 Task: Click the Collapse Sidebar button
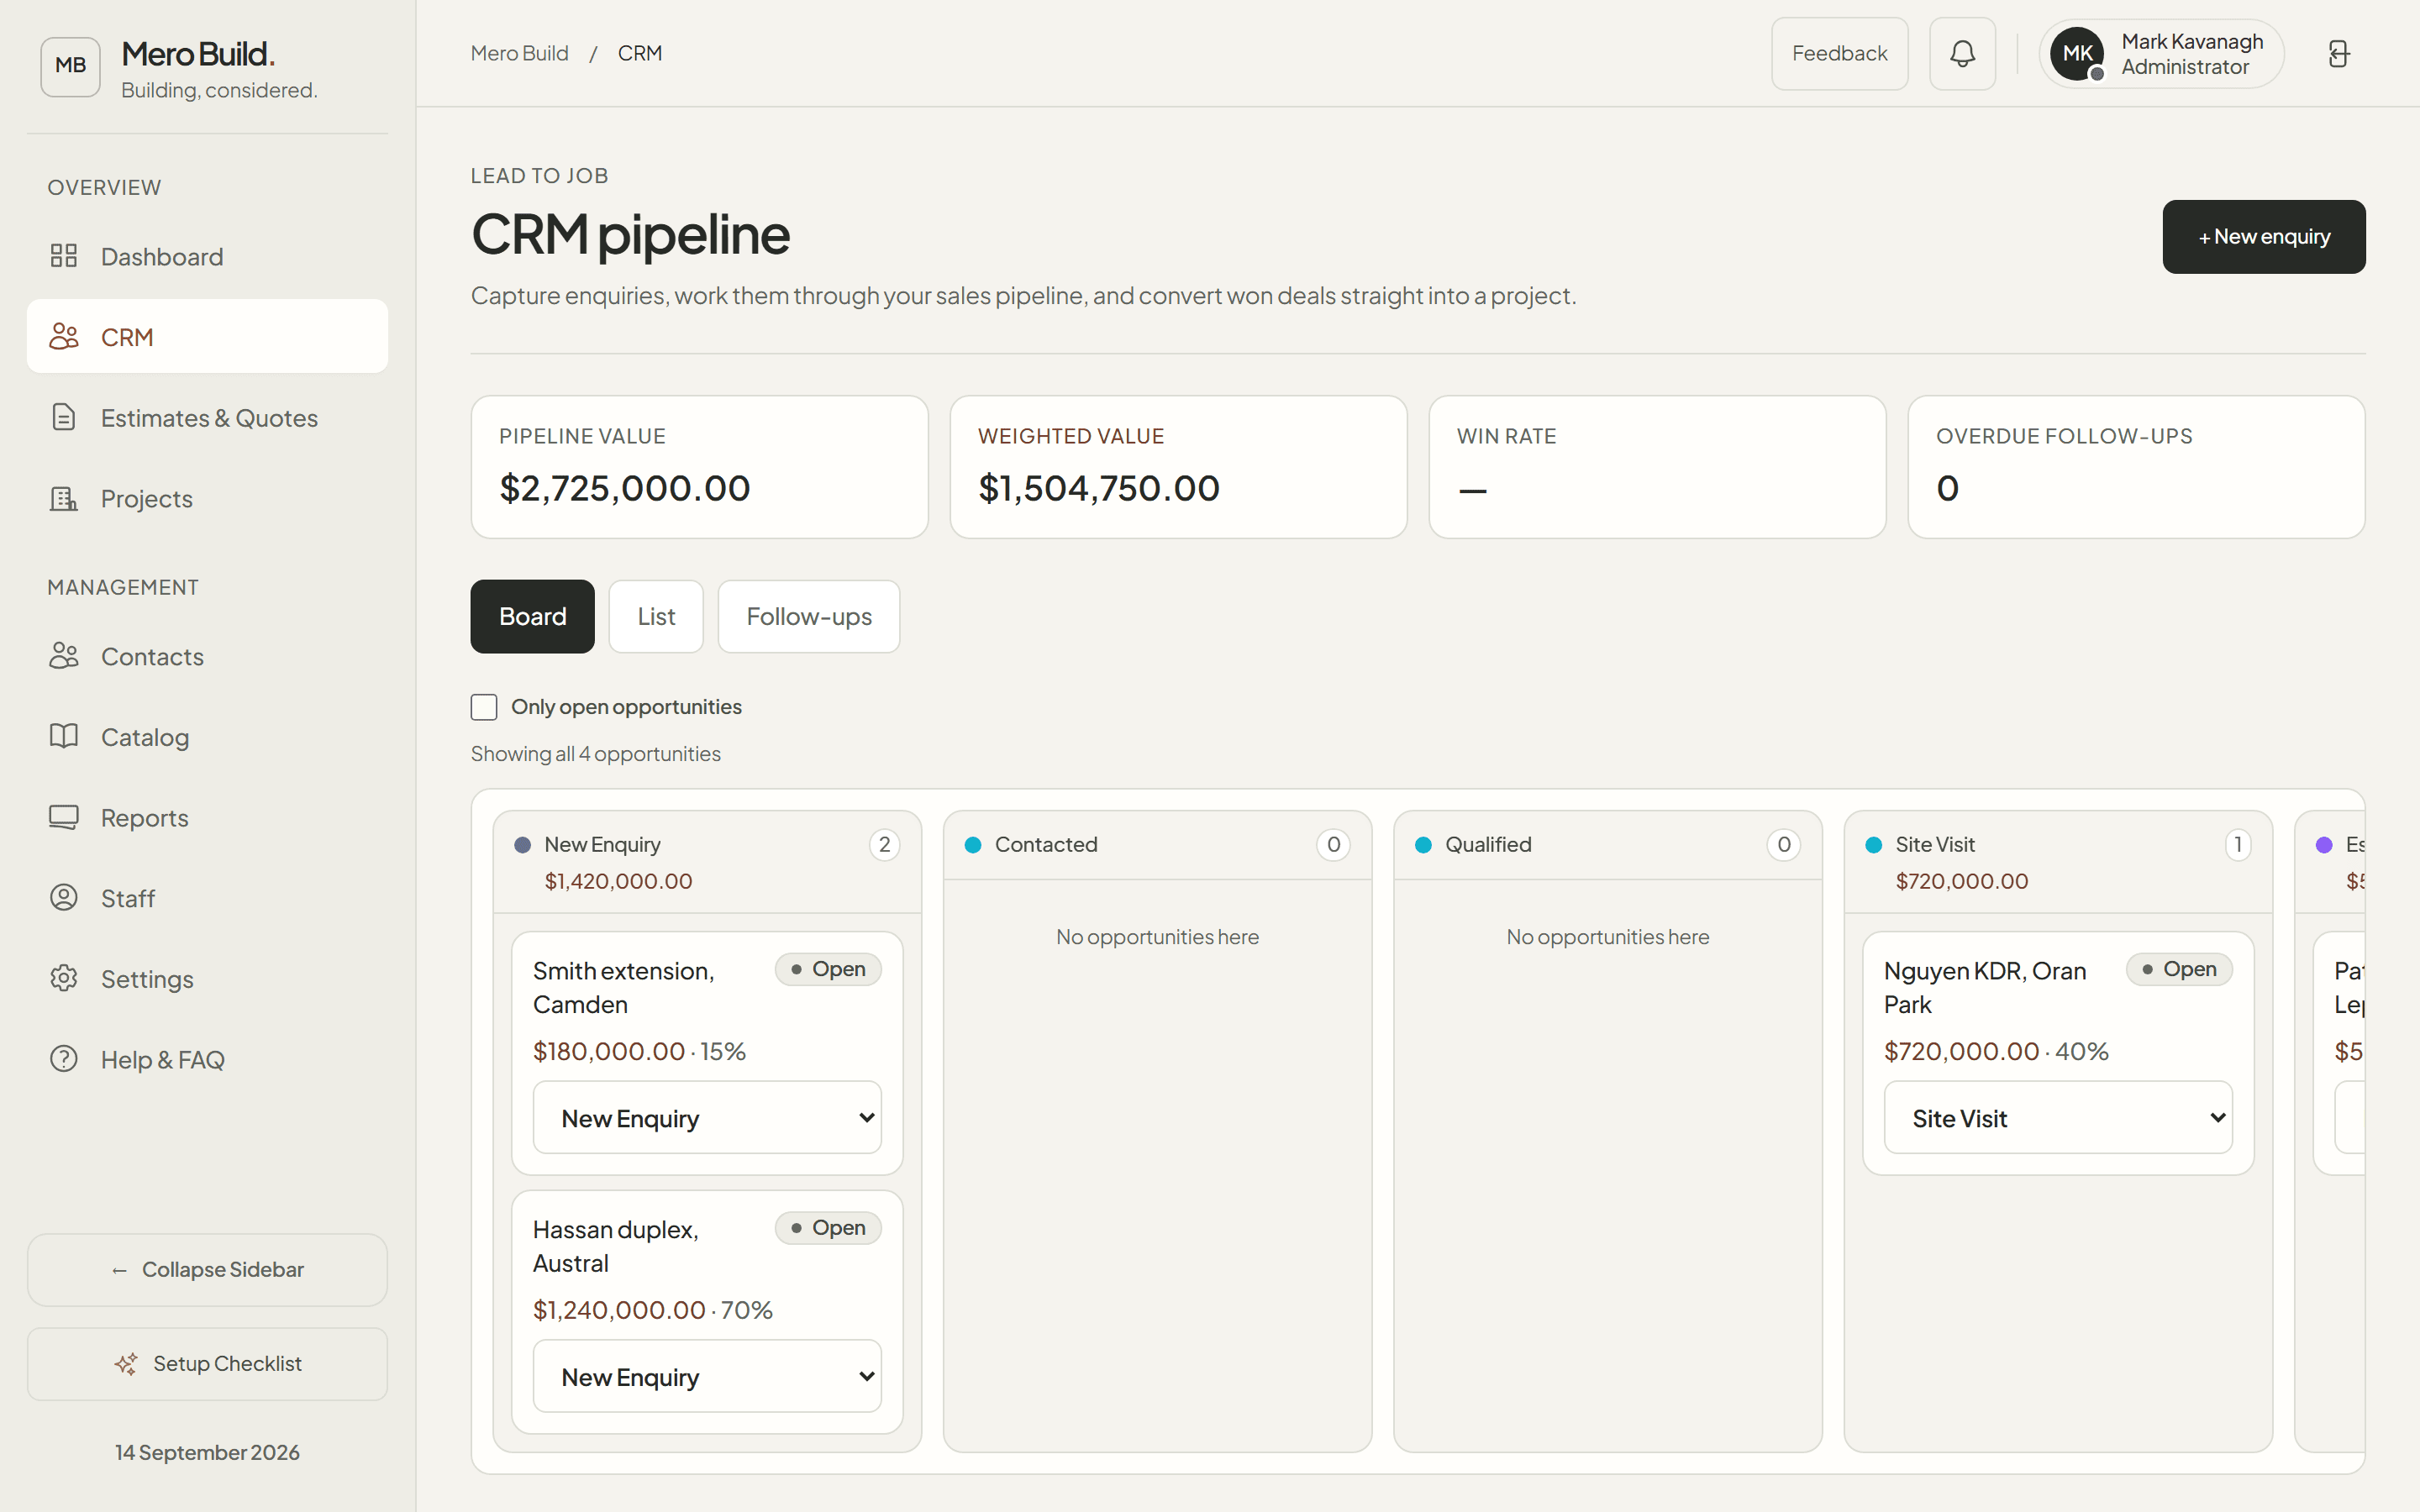coord(207,1270)
